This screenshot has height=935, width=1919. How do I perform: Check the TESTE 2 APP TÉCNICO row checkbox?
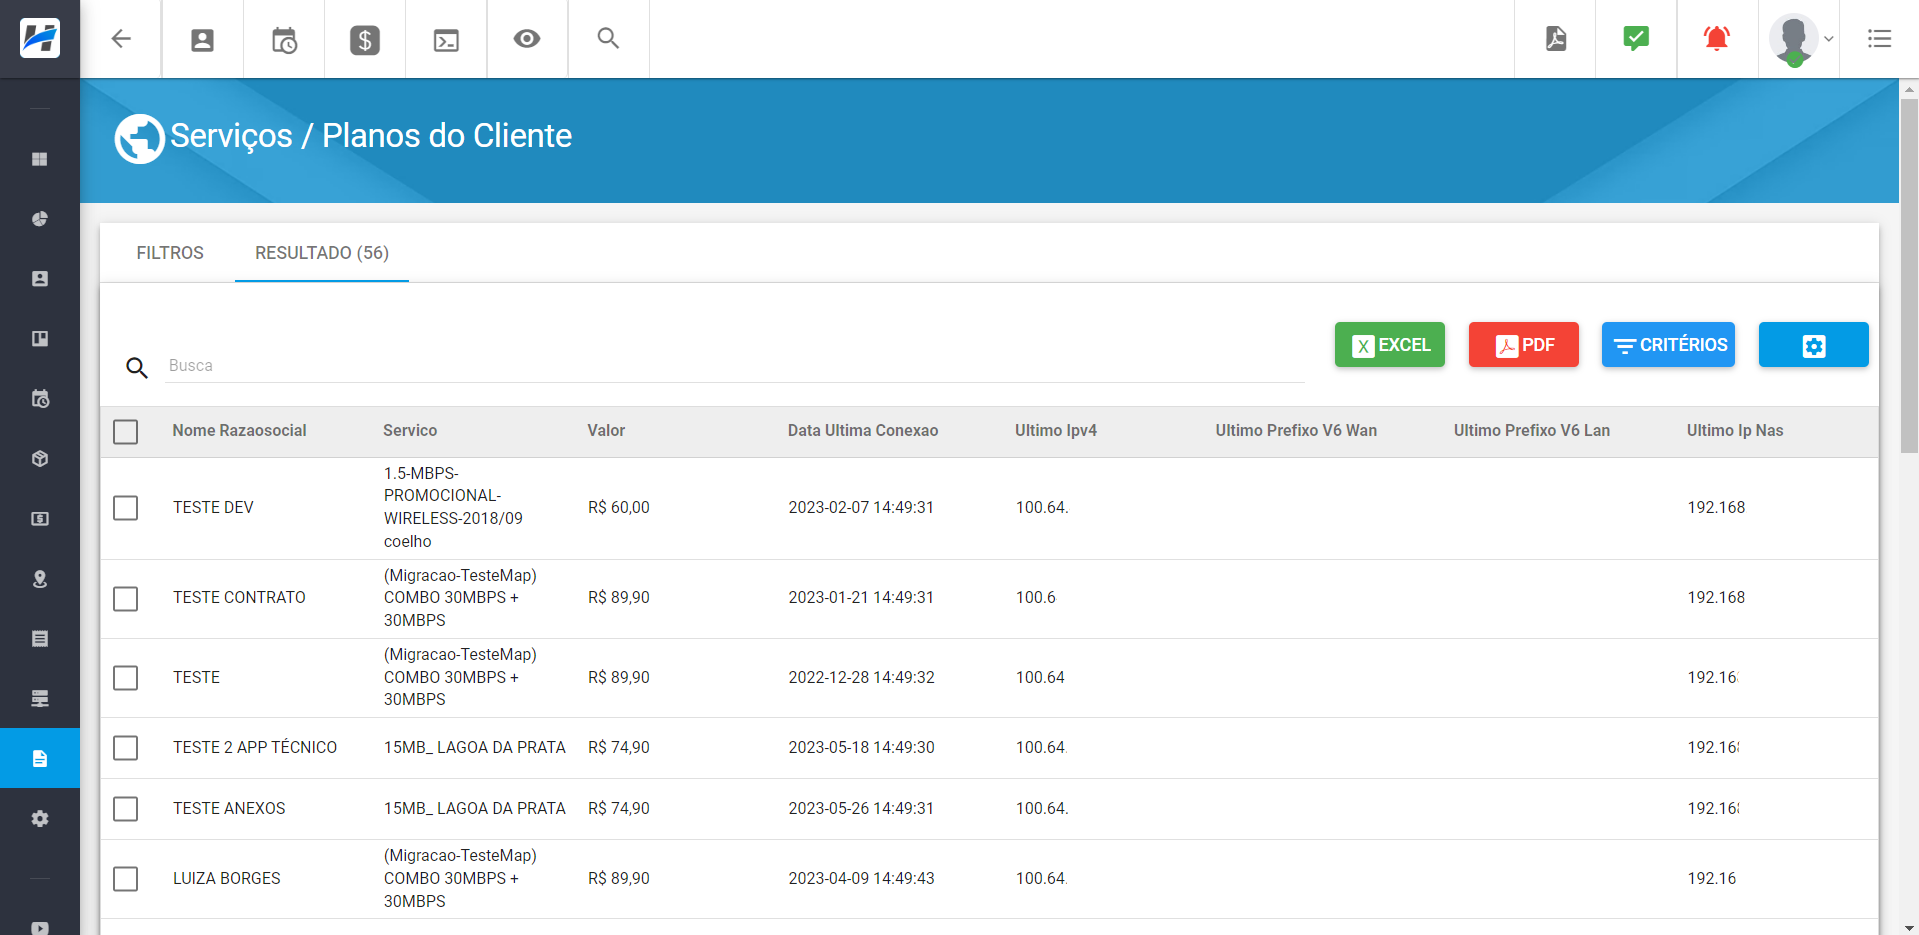[126, 748]
